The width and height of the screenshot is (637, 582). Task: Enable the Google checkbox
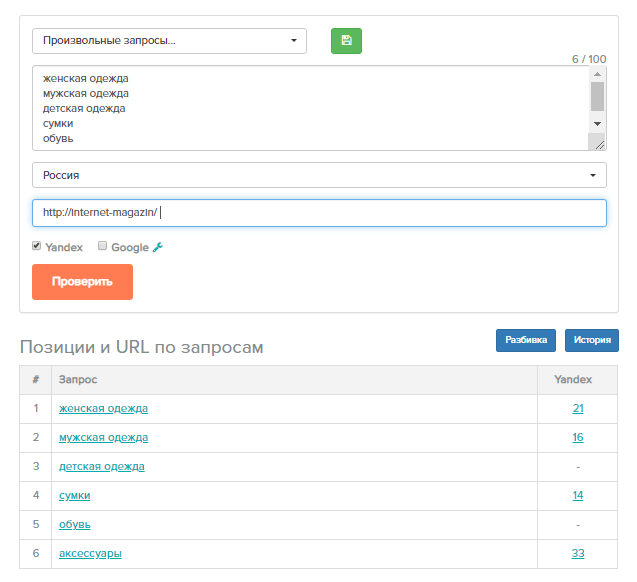click(x=102, y=246)
